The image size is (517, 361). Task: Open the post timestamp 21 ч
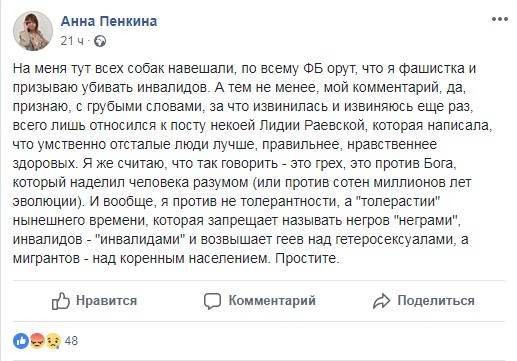71,41
